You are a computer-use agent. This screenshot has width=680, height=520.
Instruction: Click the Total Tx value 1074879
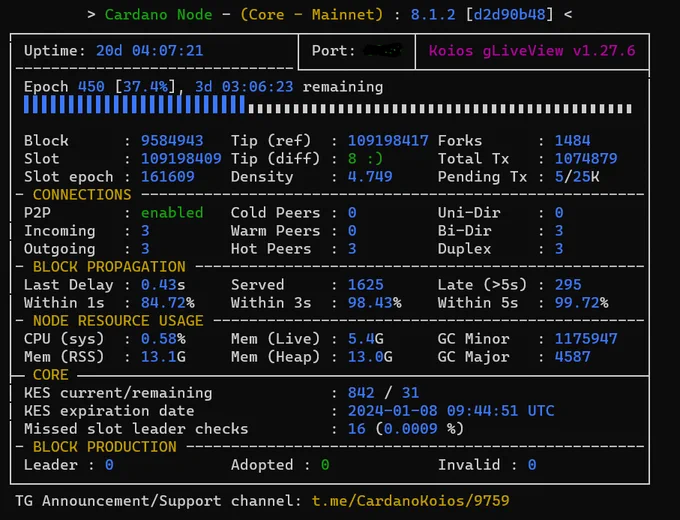(586, 159)
